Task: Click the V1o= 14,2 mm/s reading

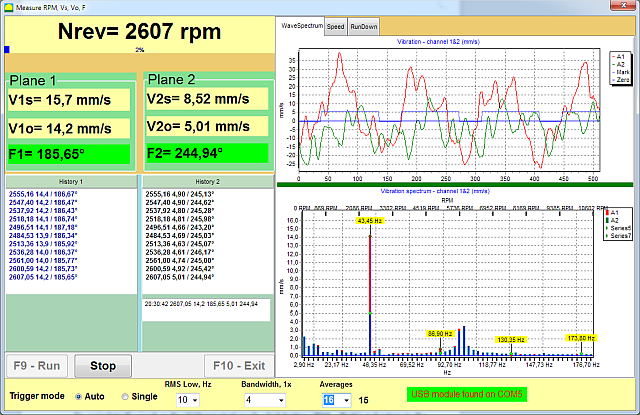Action: [69, 129]
